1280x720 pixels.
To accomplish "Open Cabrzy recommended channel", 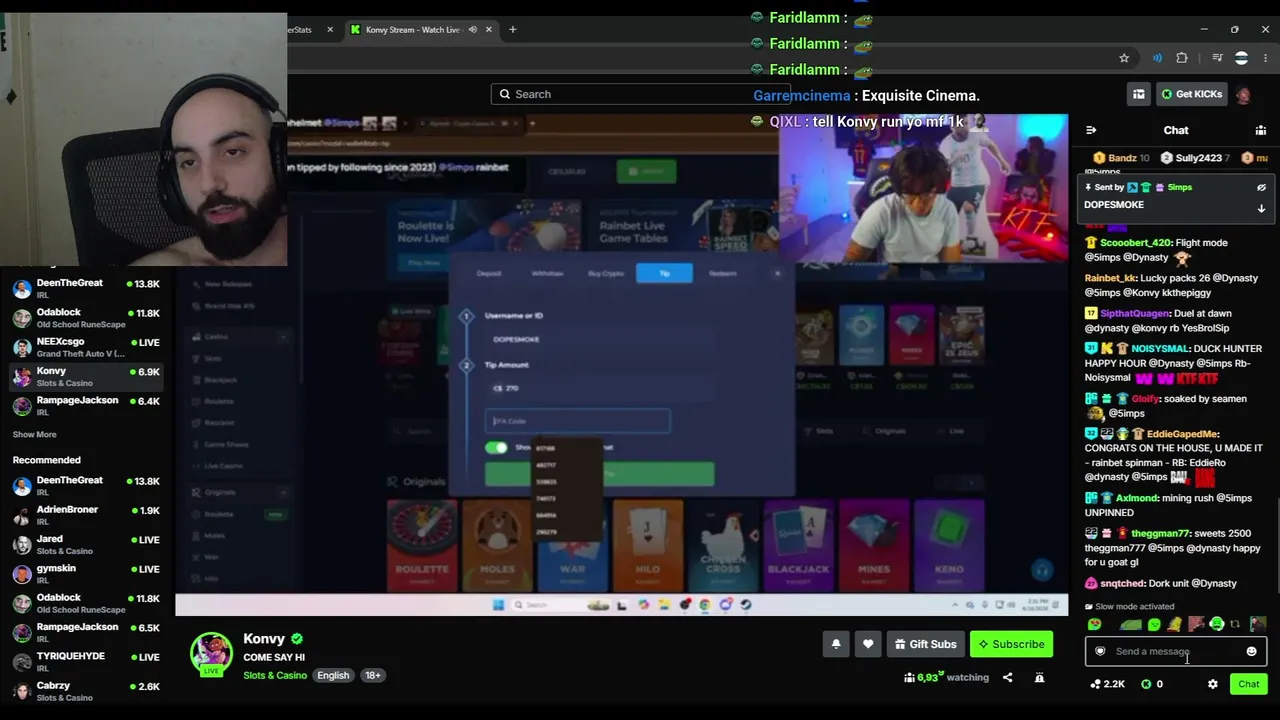I will 86,691.
